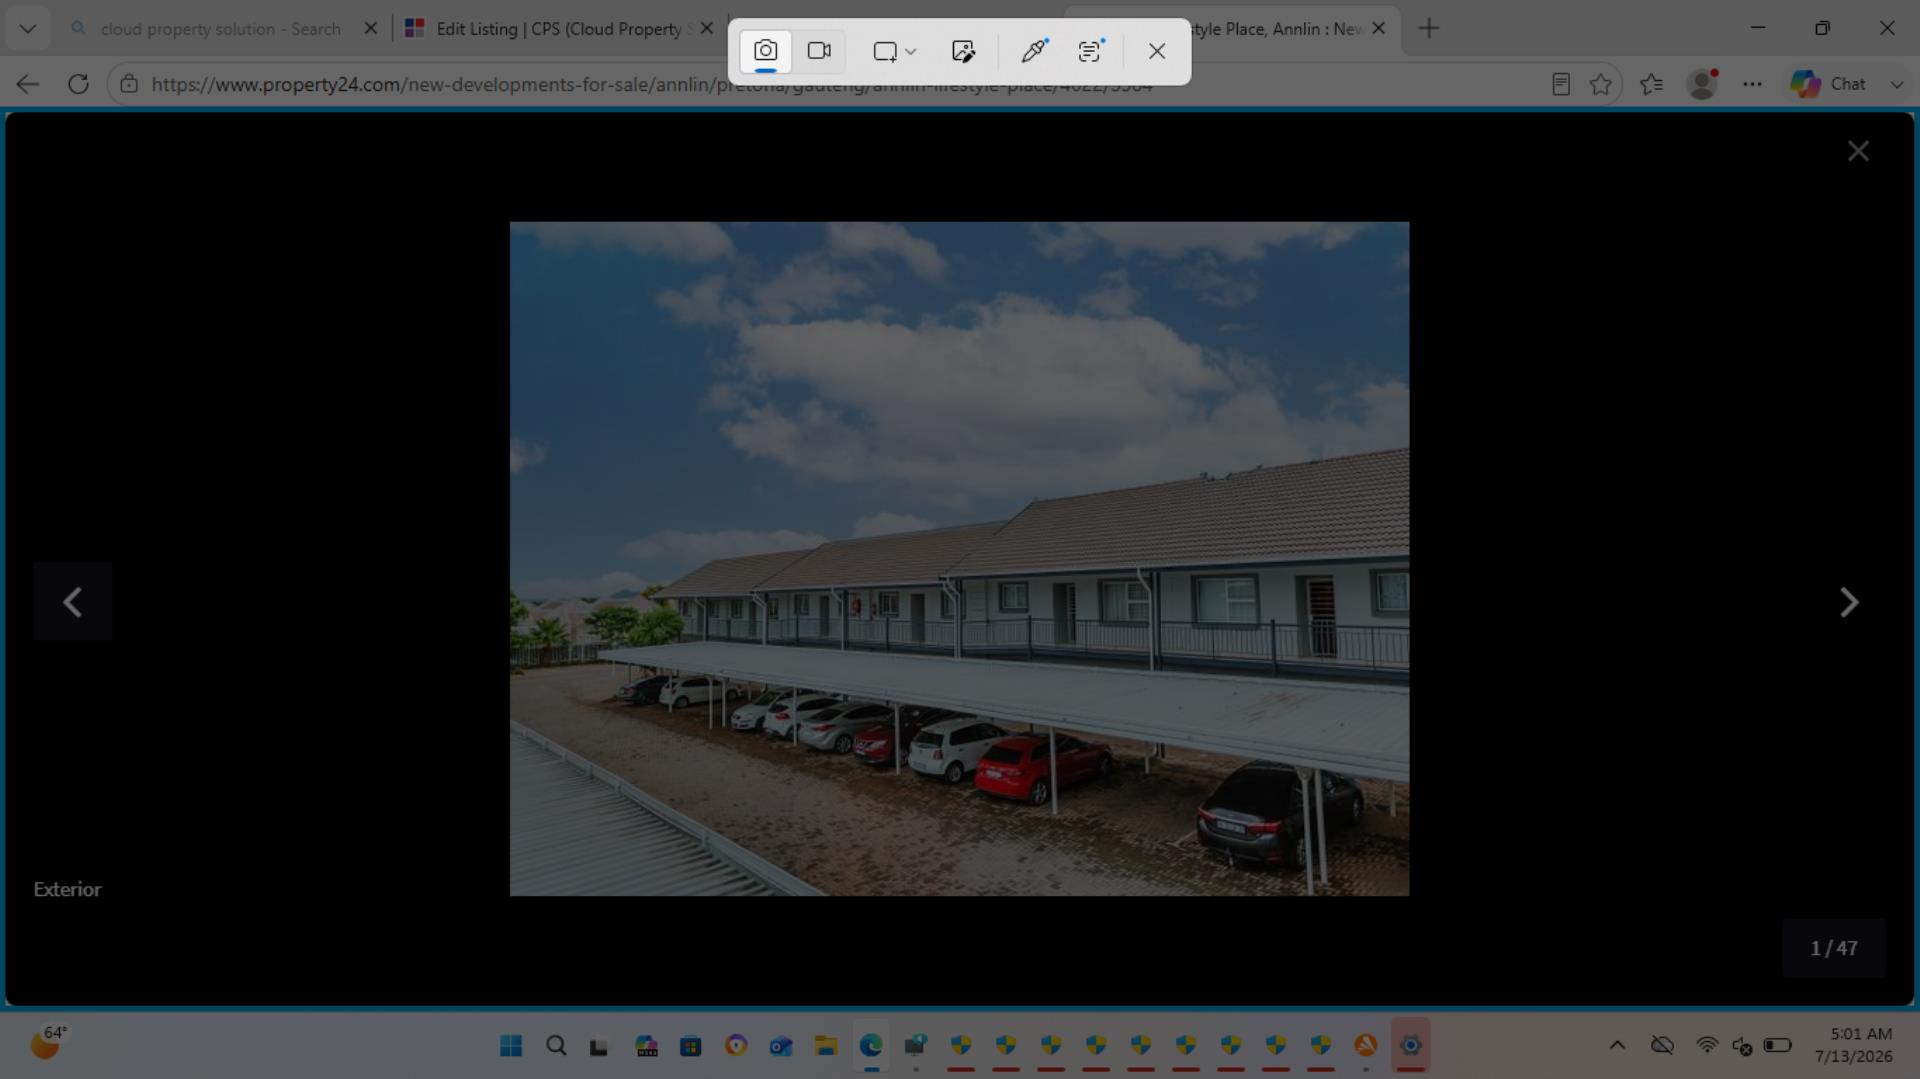
Task: Expand the snip shape dropdown
Action: point(894,51)
